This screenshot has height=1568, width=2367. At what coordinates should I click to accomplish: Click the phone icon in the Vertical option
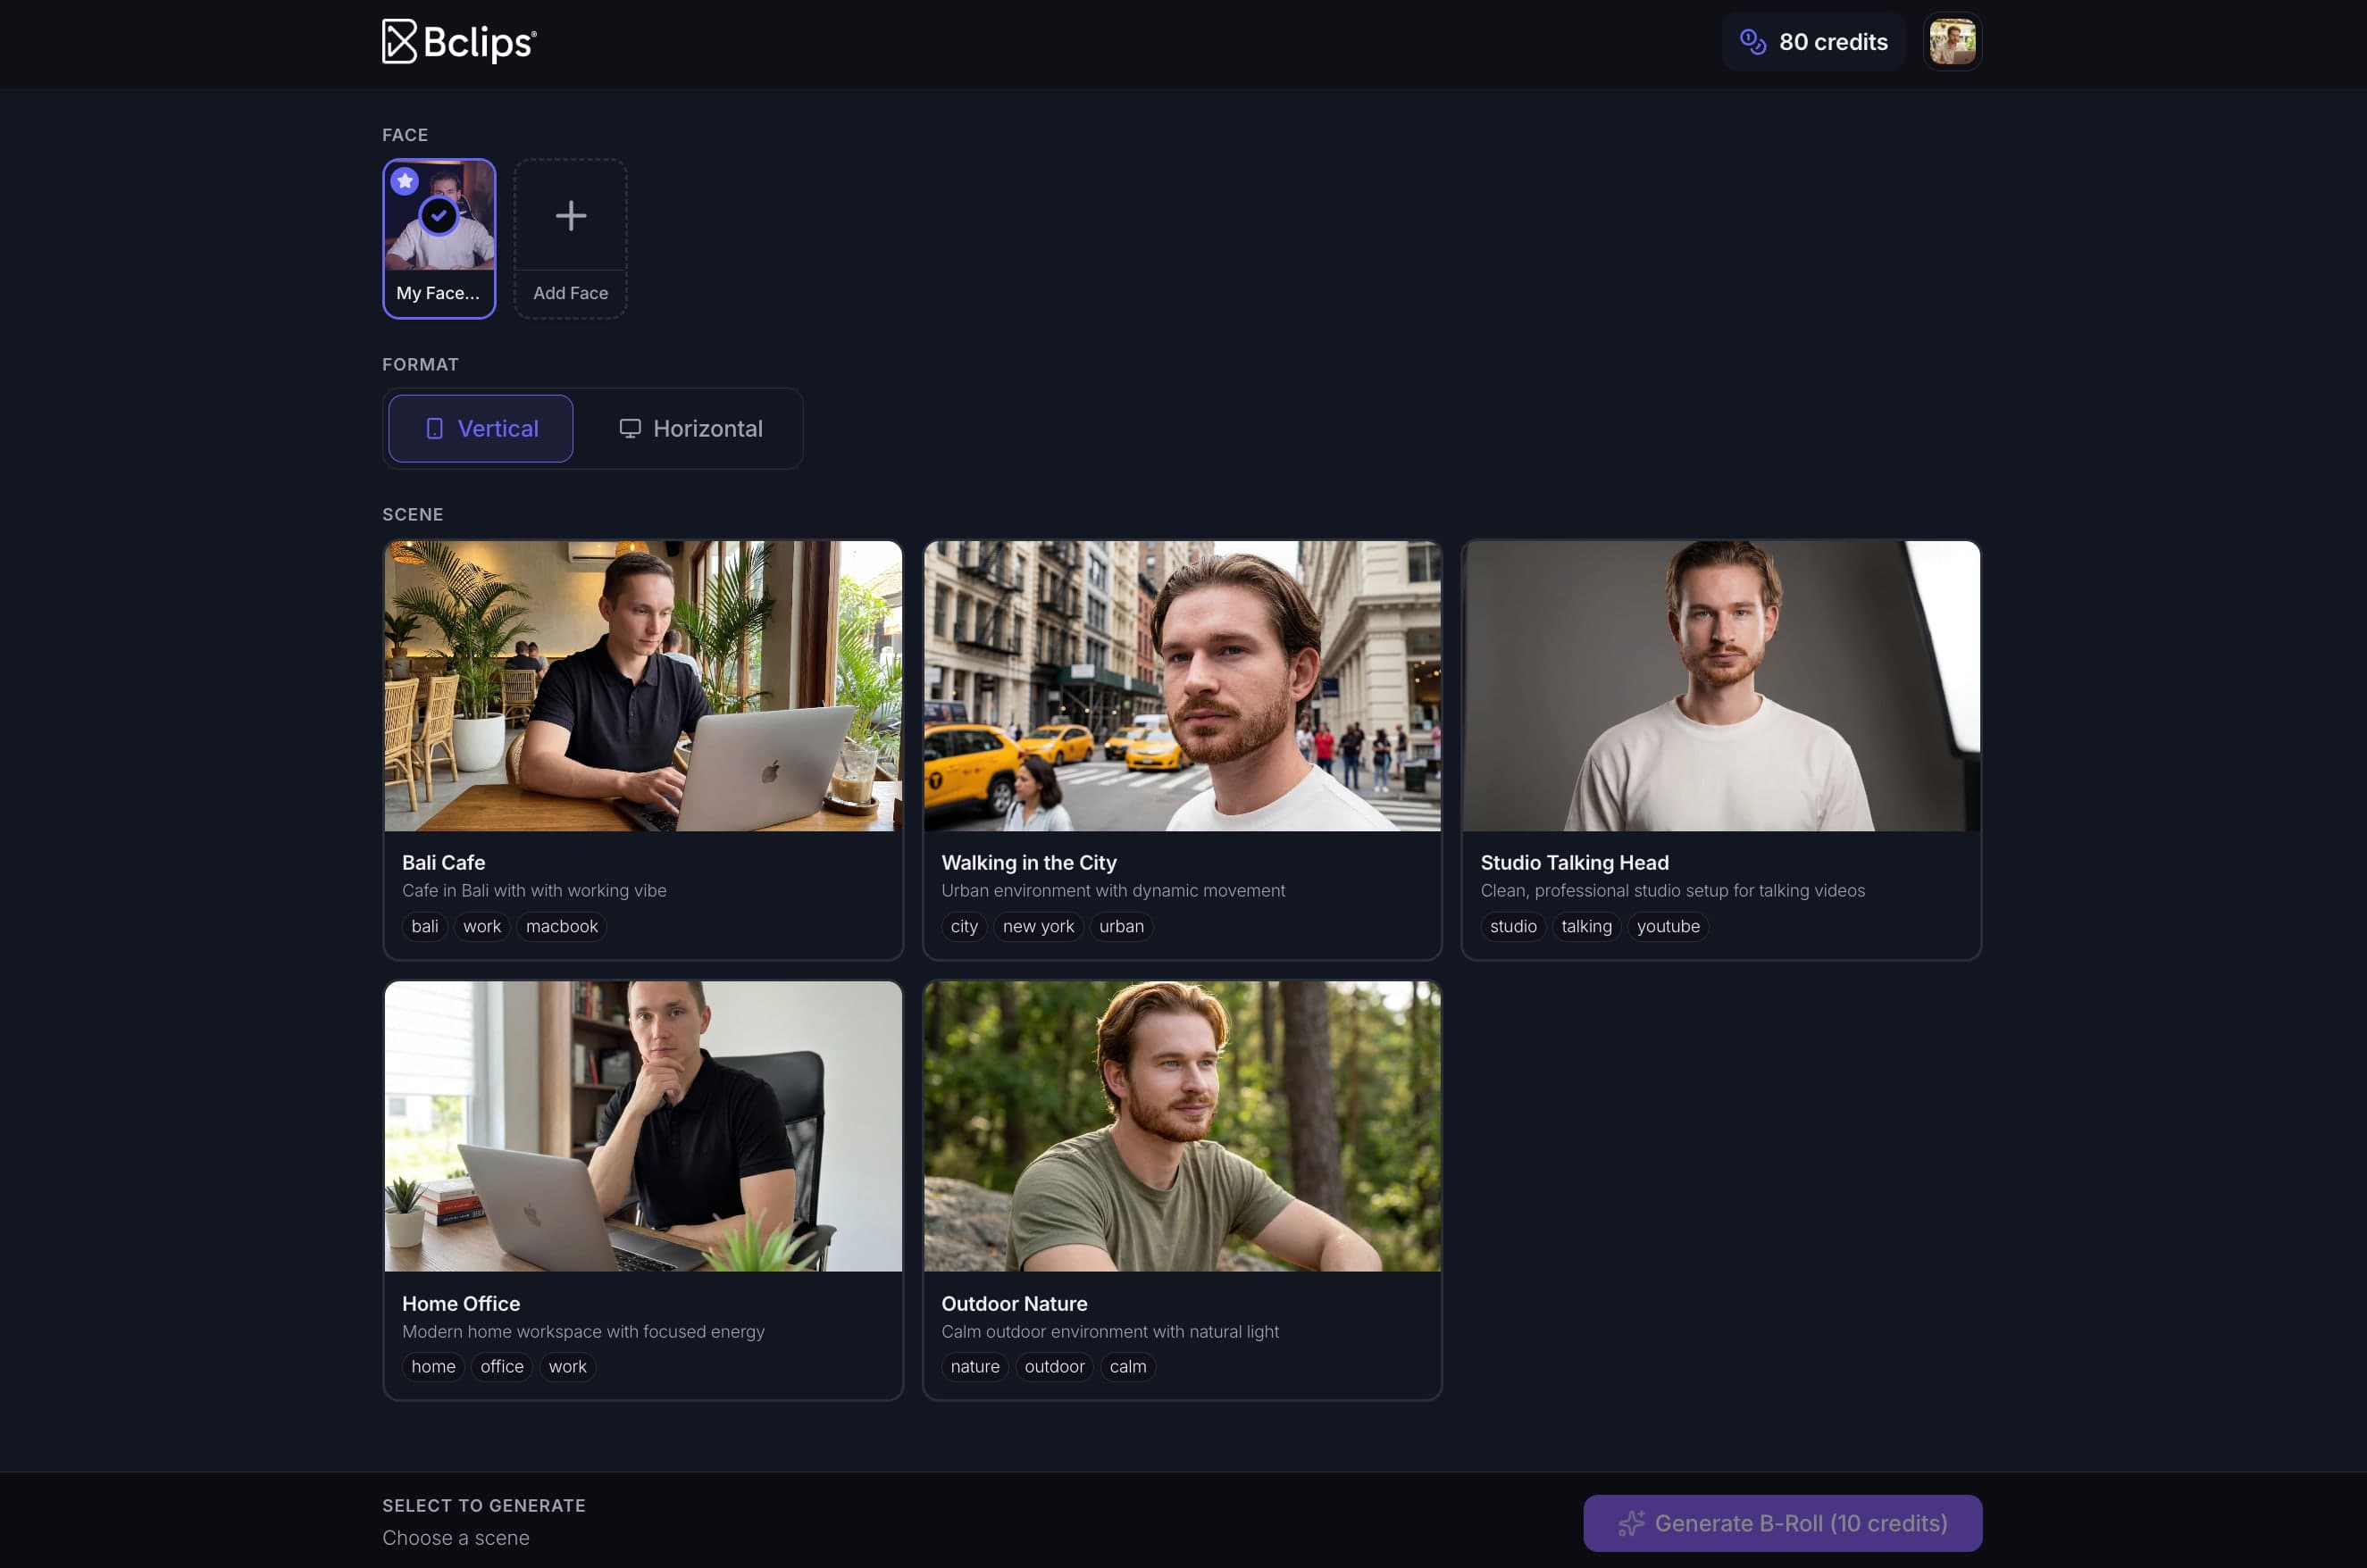[x=434, y=428]
